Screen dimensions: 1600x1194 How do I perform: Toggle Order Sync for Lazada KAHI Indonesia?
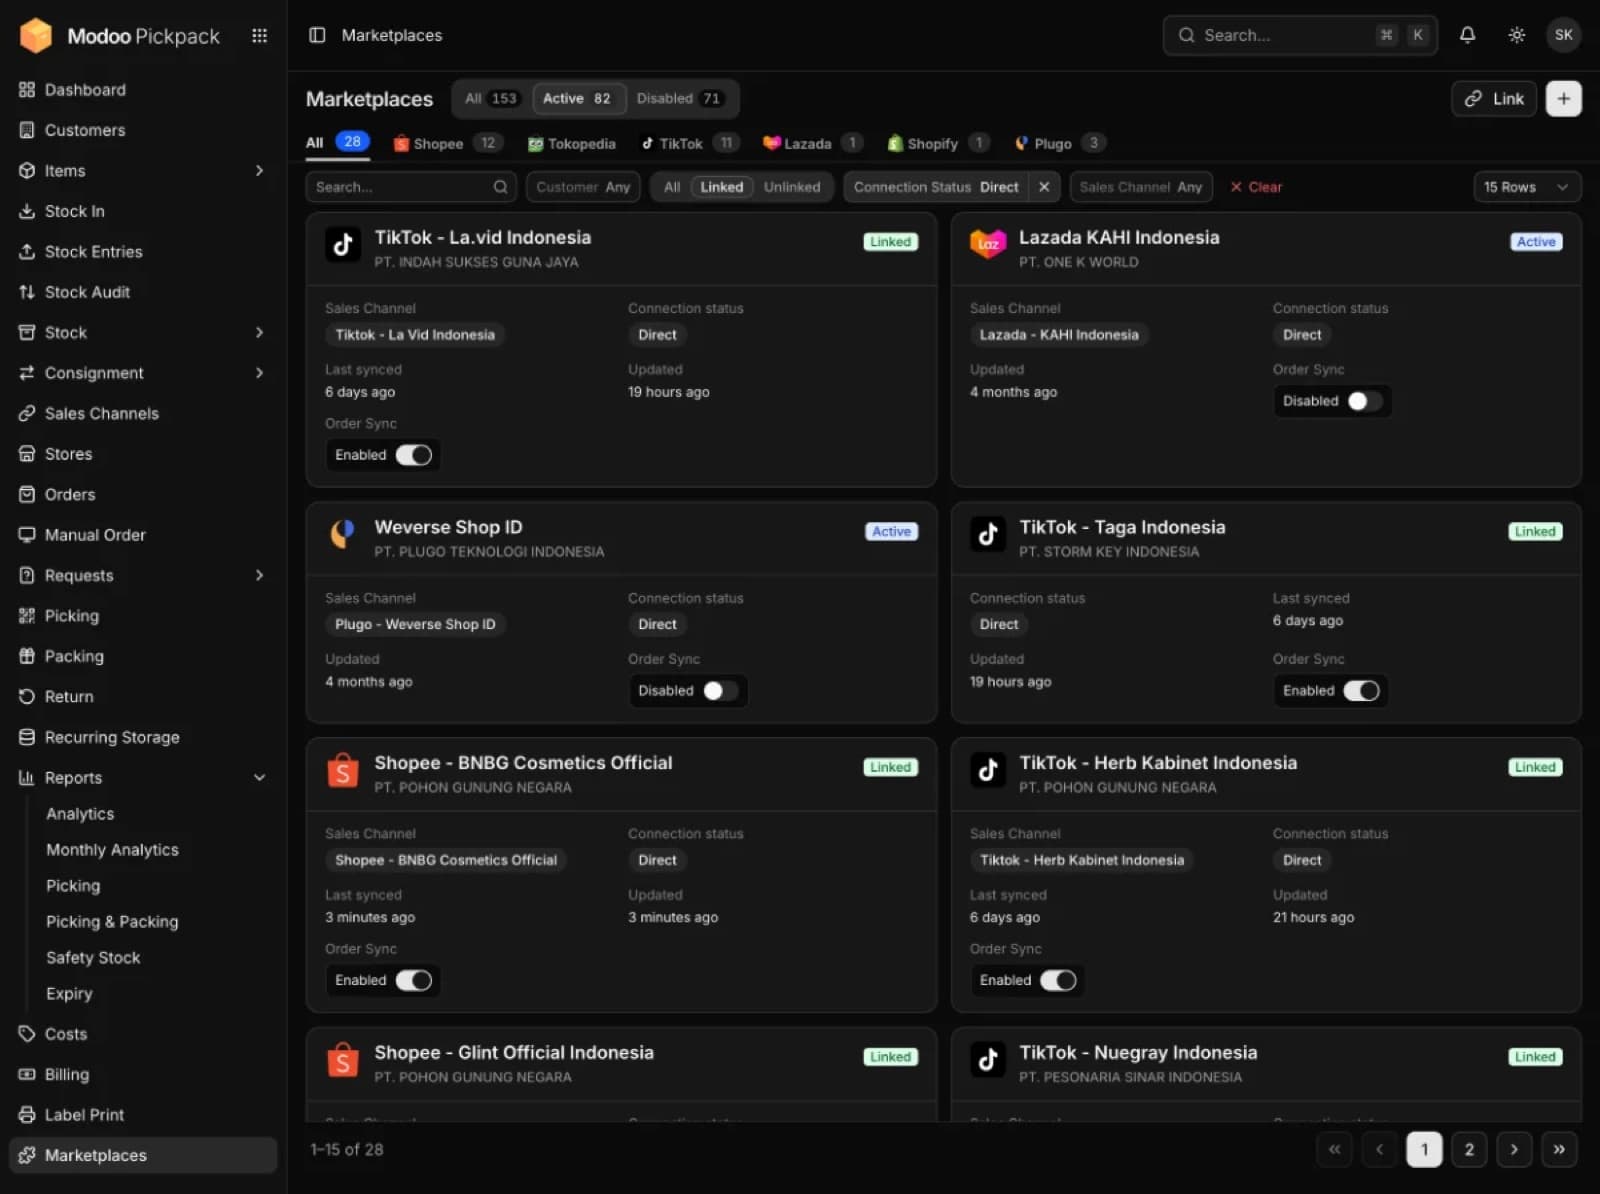pos(1363,401)
